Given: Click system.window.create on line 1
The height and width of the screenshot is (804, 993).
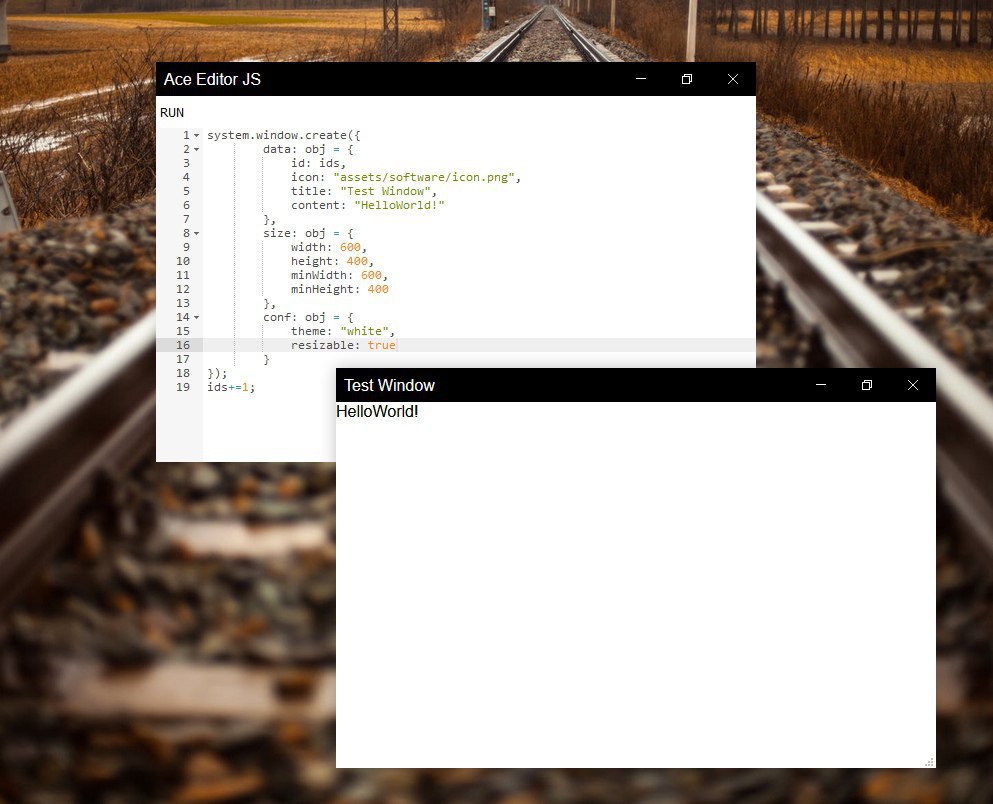Looking at the screenshot, I should point(277,135).
